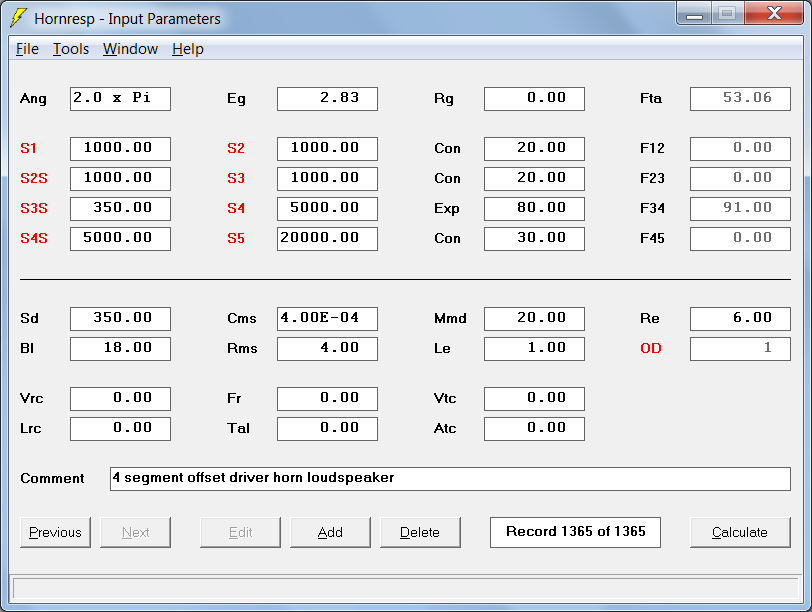
Task: Run Calculate on the parameters
Action: click(x=740, y=532)
